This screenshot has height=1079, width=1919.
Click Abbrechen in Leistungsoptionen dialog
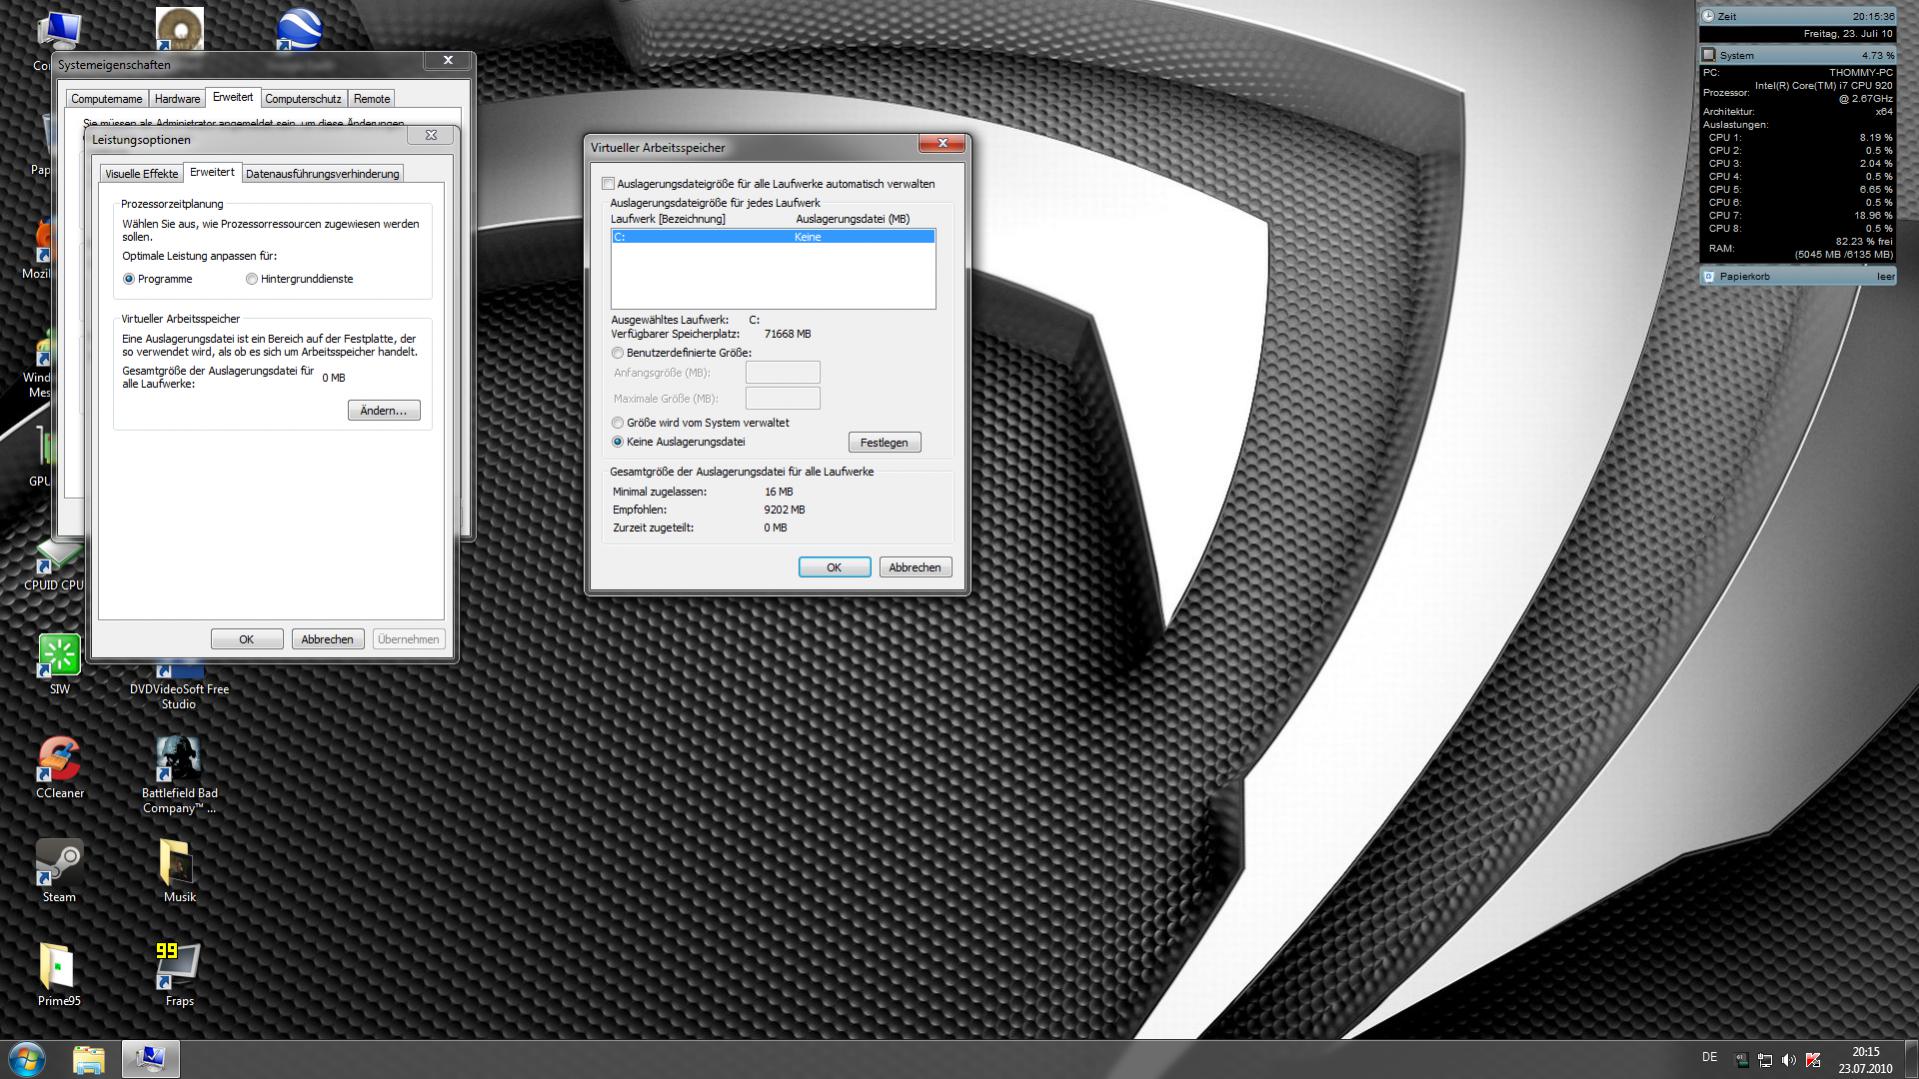coord(327,640)
